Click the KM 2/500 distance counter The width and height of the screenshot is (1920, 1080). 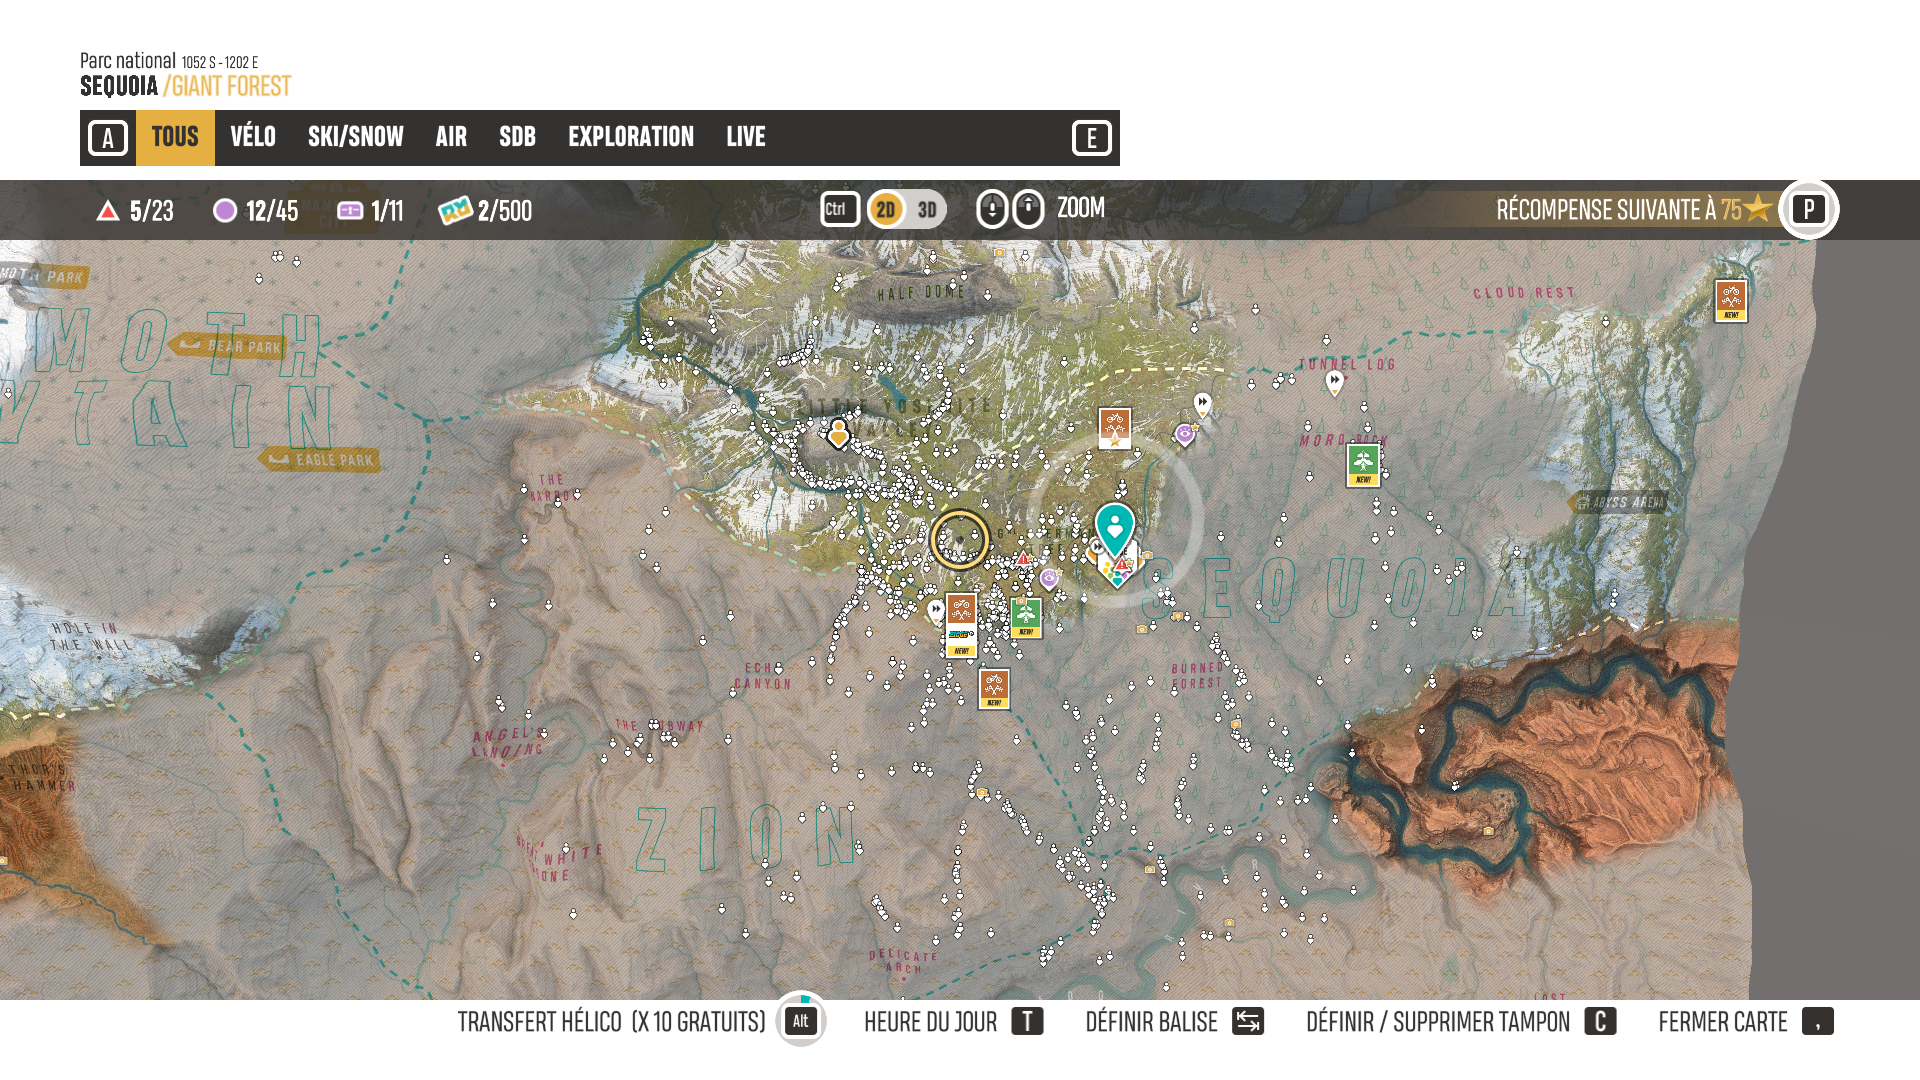pos(485,211)
